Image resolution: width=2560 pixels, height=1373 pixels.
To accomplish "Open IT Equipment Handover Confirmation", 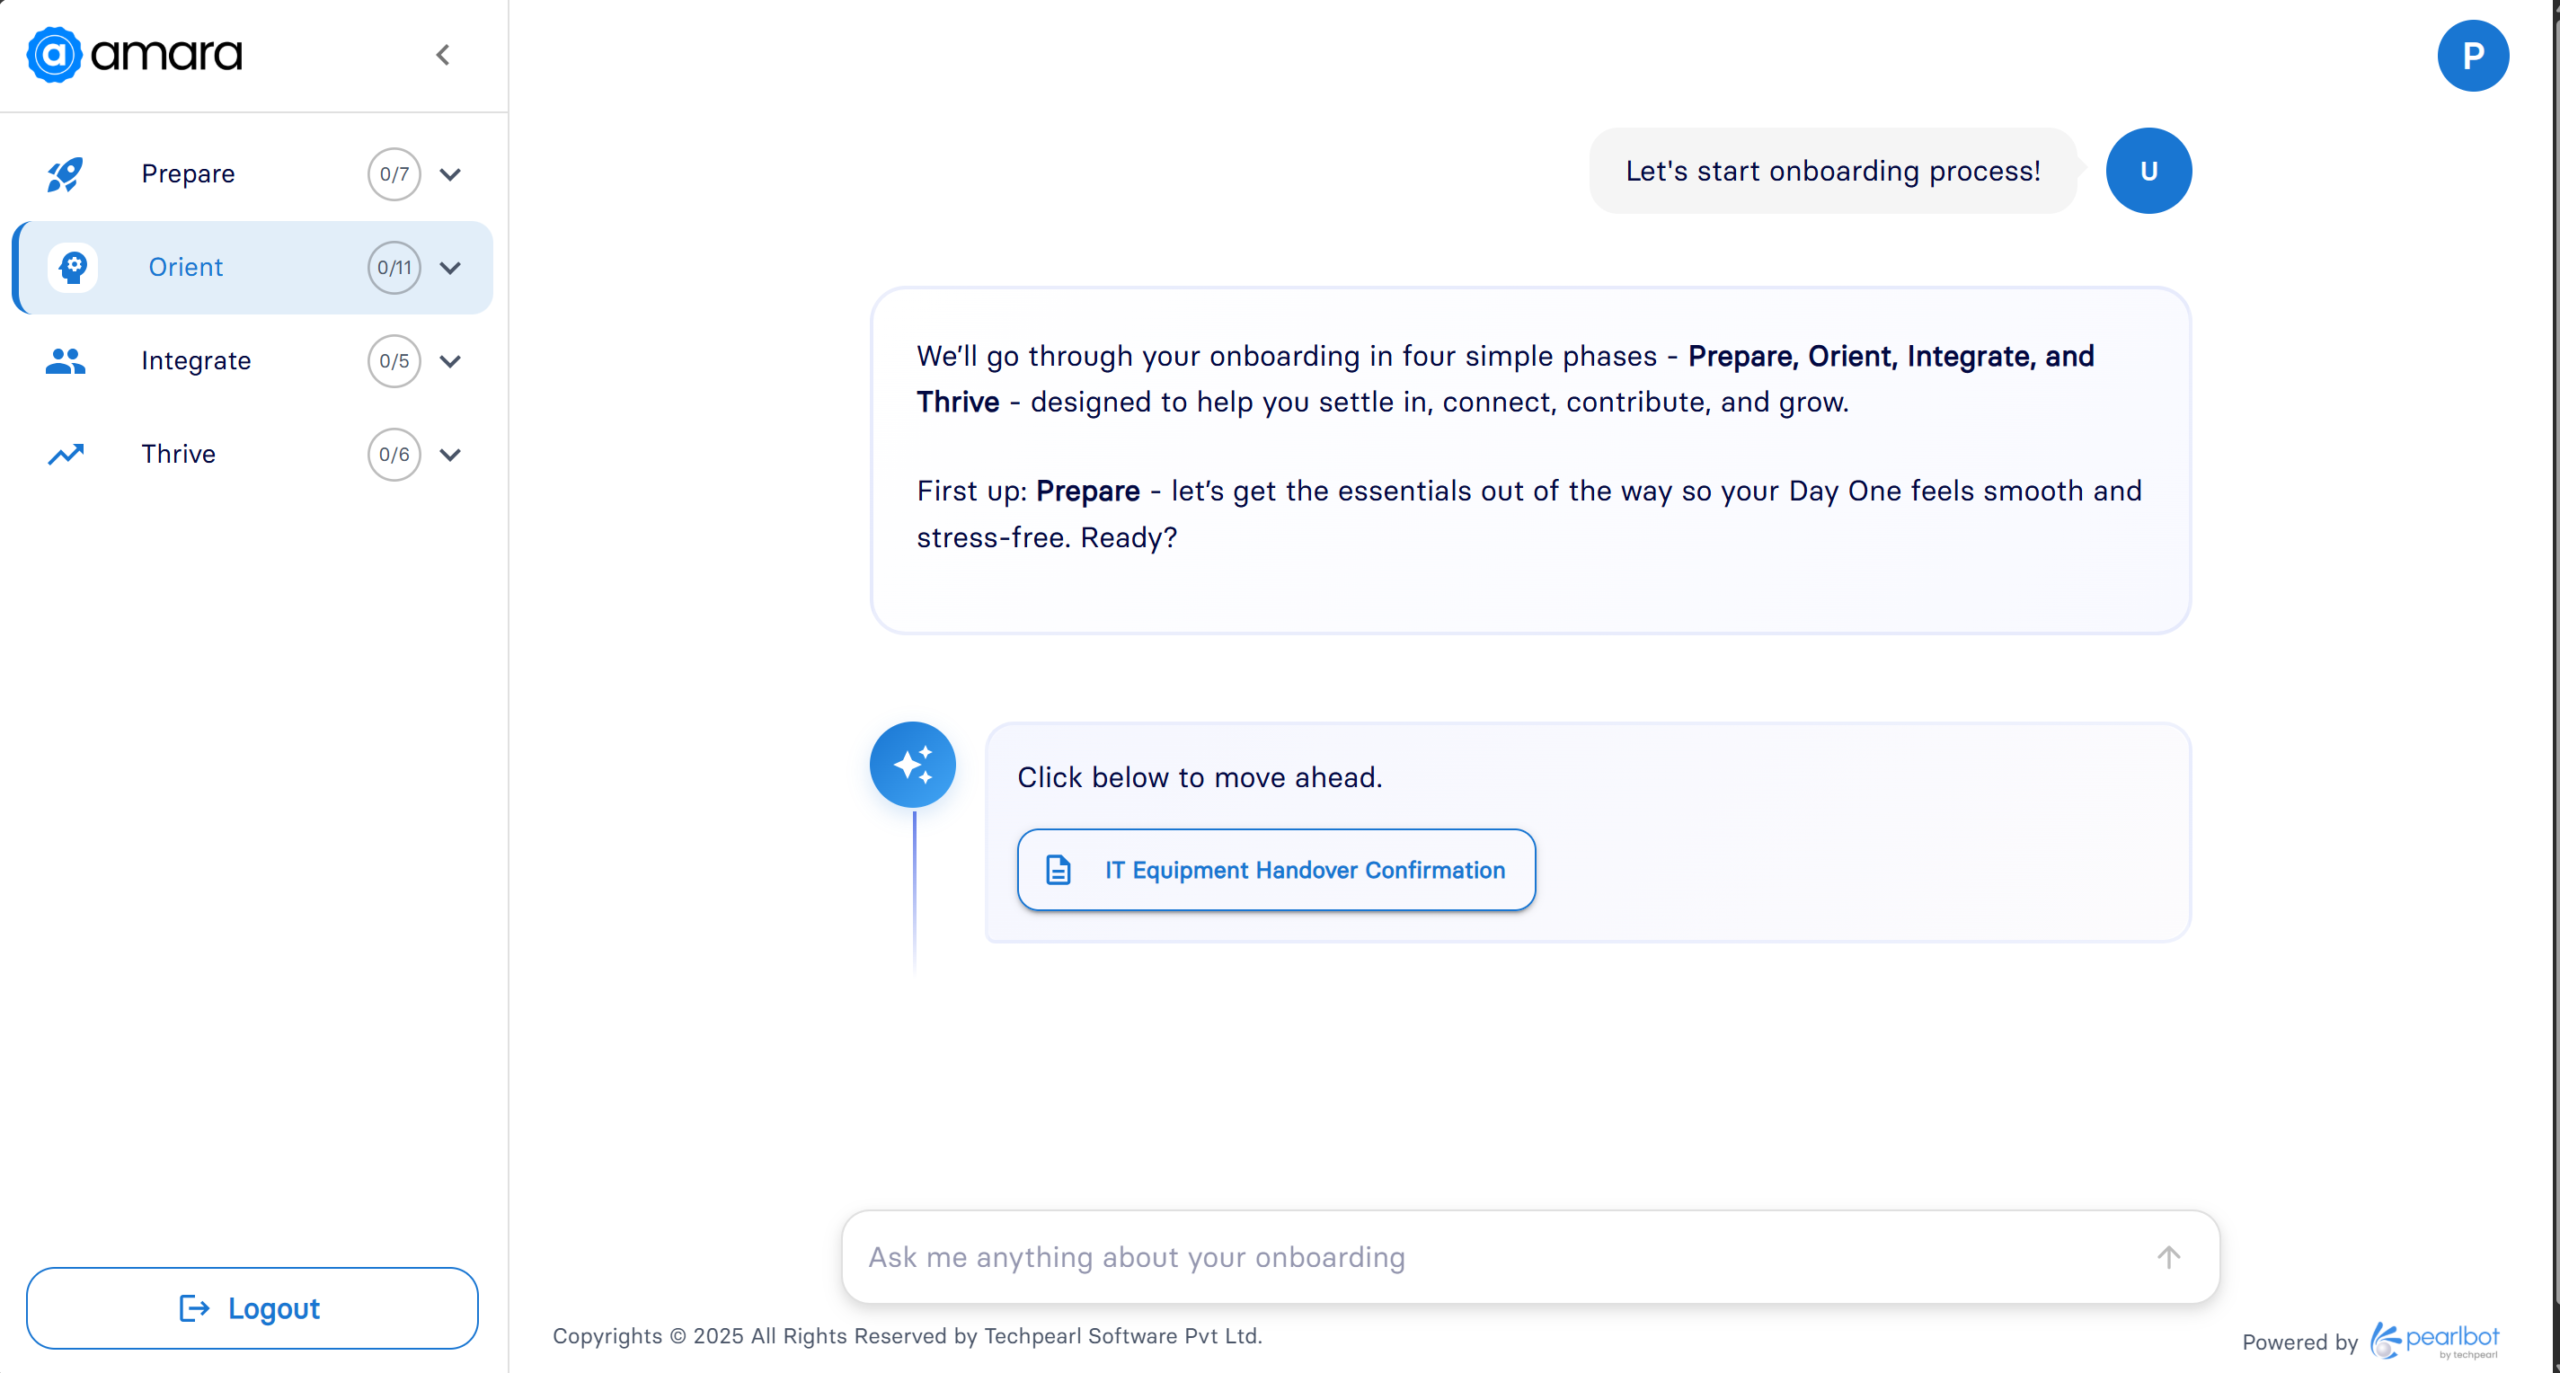I will pyautogui.click(x=1276, y=870).
